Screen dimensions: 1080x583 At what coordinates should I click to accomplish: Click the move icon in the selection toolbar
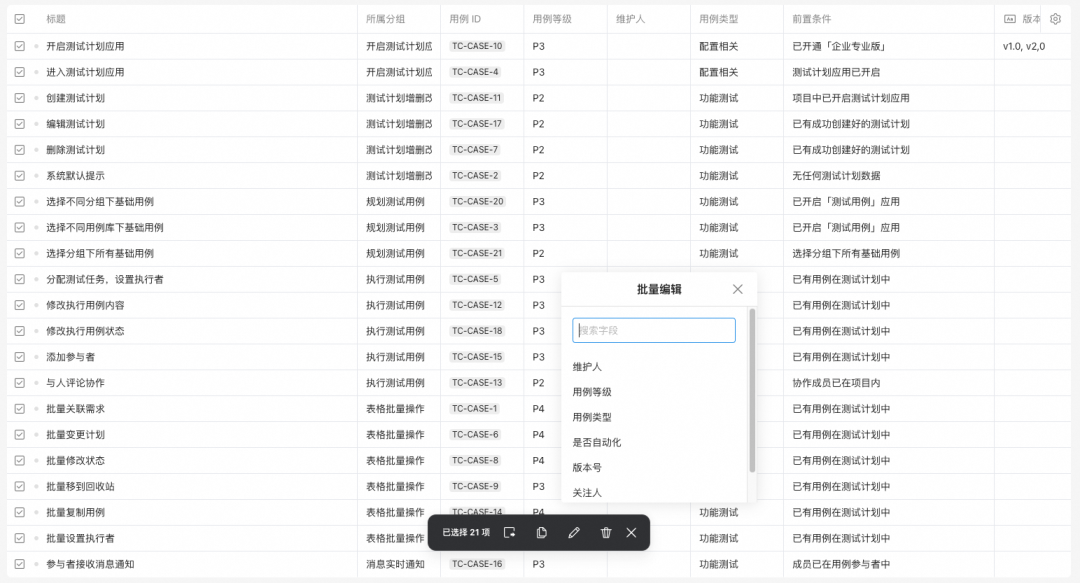510,532
